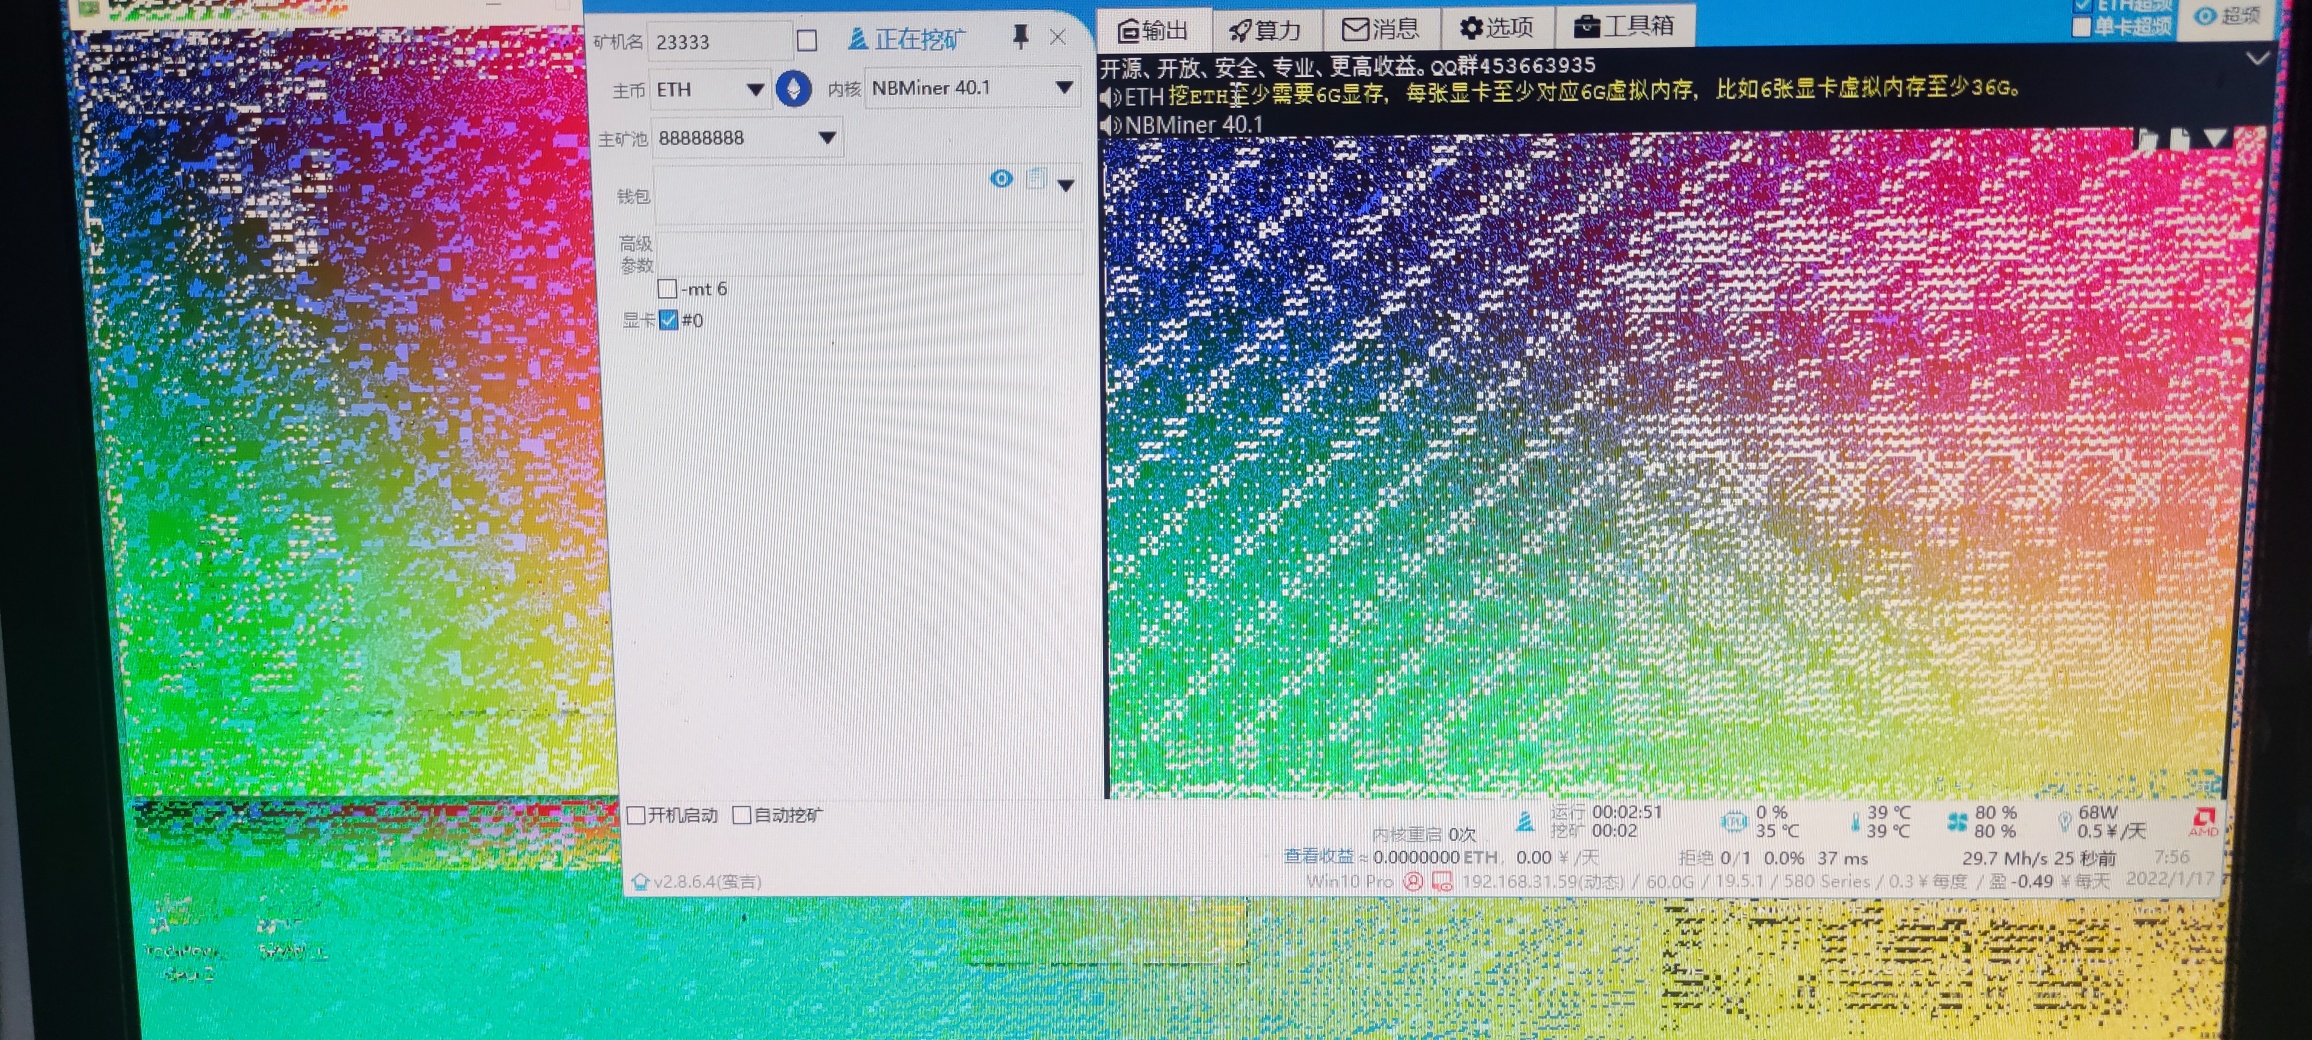2312x1040 pixels.
Task: Toggle the wallet eye visibility icon
Action: point(1001,179)
